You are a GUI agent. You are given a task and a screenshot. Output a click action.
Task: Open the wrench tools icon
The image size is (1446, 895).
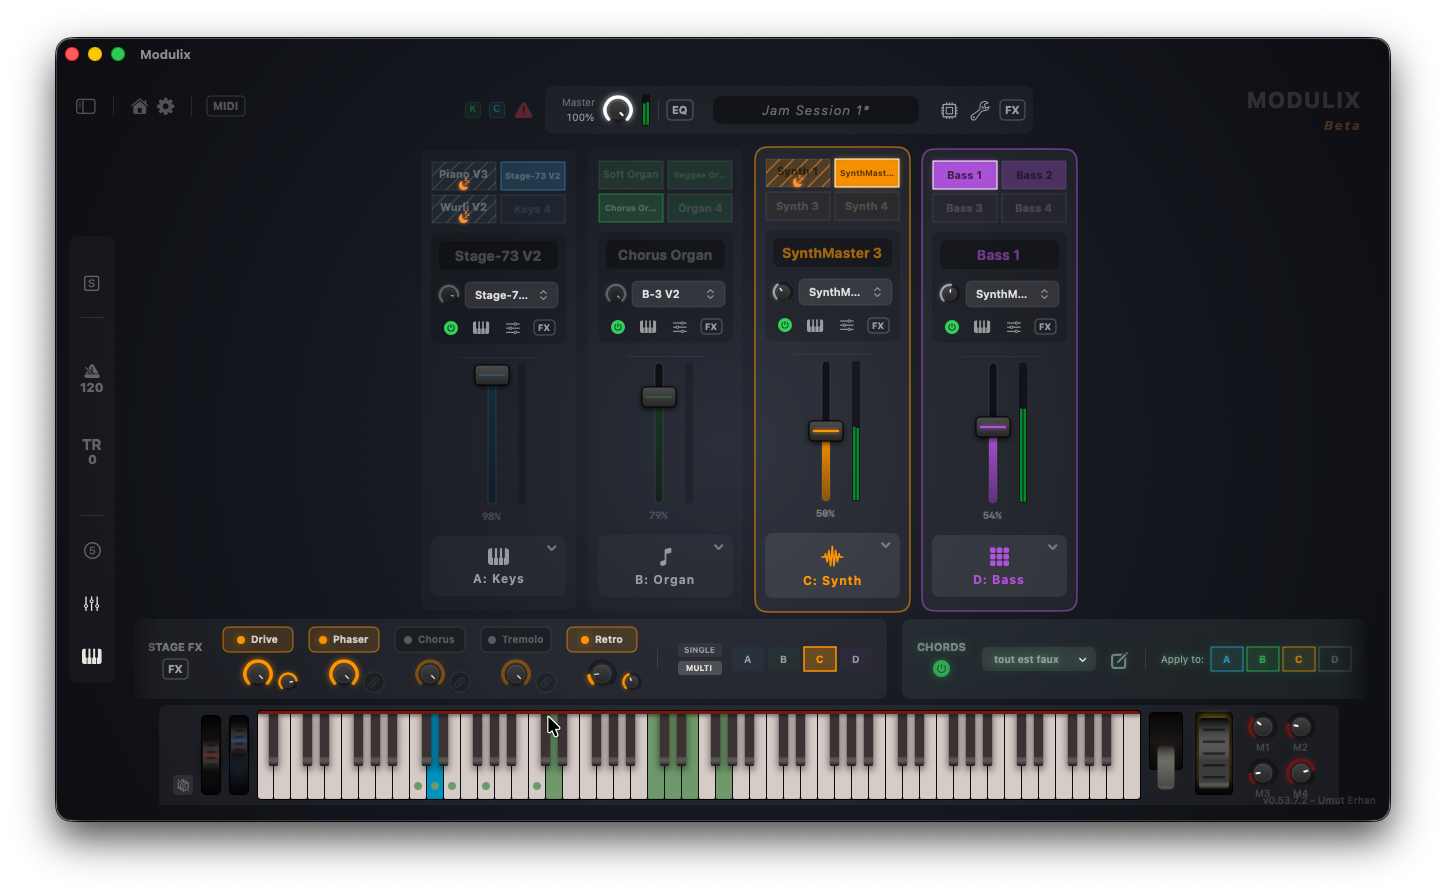(x=980, y=110)
